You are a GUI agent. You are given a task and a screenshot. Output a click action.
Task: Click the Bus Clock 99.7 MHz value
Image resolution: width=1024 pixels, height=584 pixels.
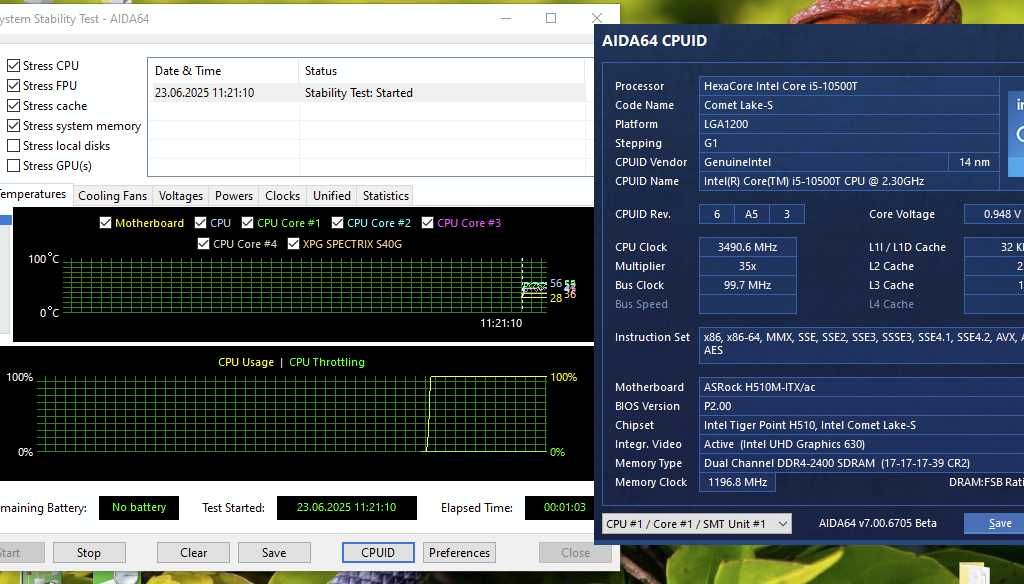click(748, 285)
